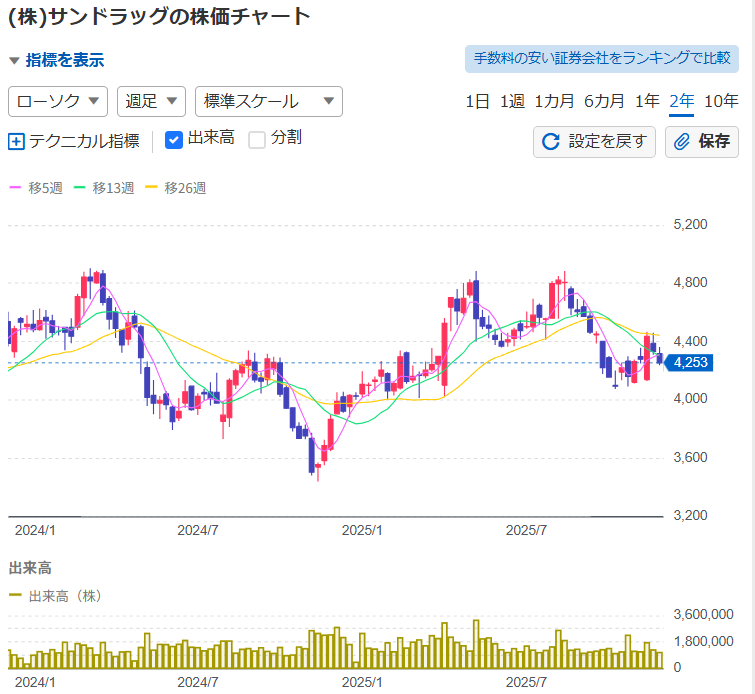Open the 週足 interval dropdown
The height and width of the screenshot is (694, 755).
click(151, 101)
